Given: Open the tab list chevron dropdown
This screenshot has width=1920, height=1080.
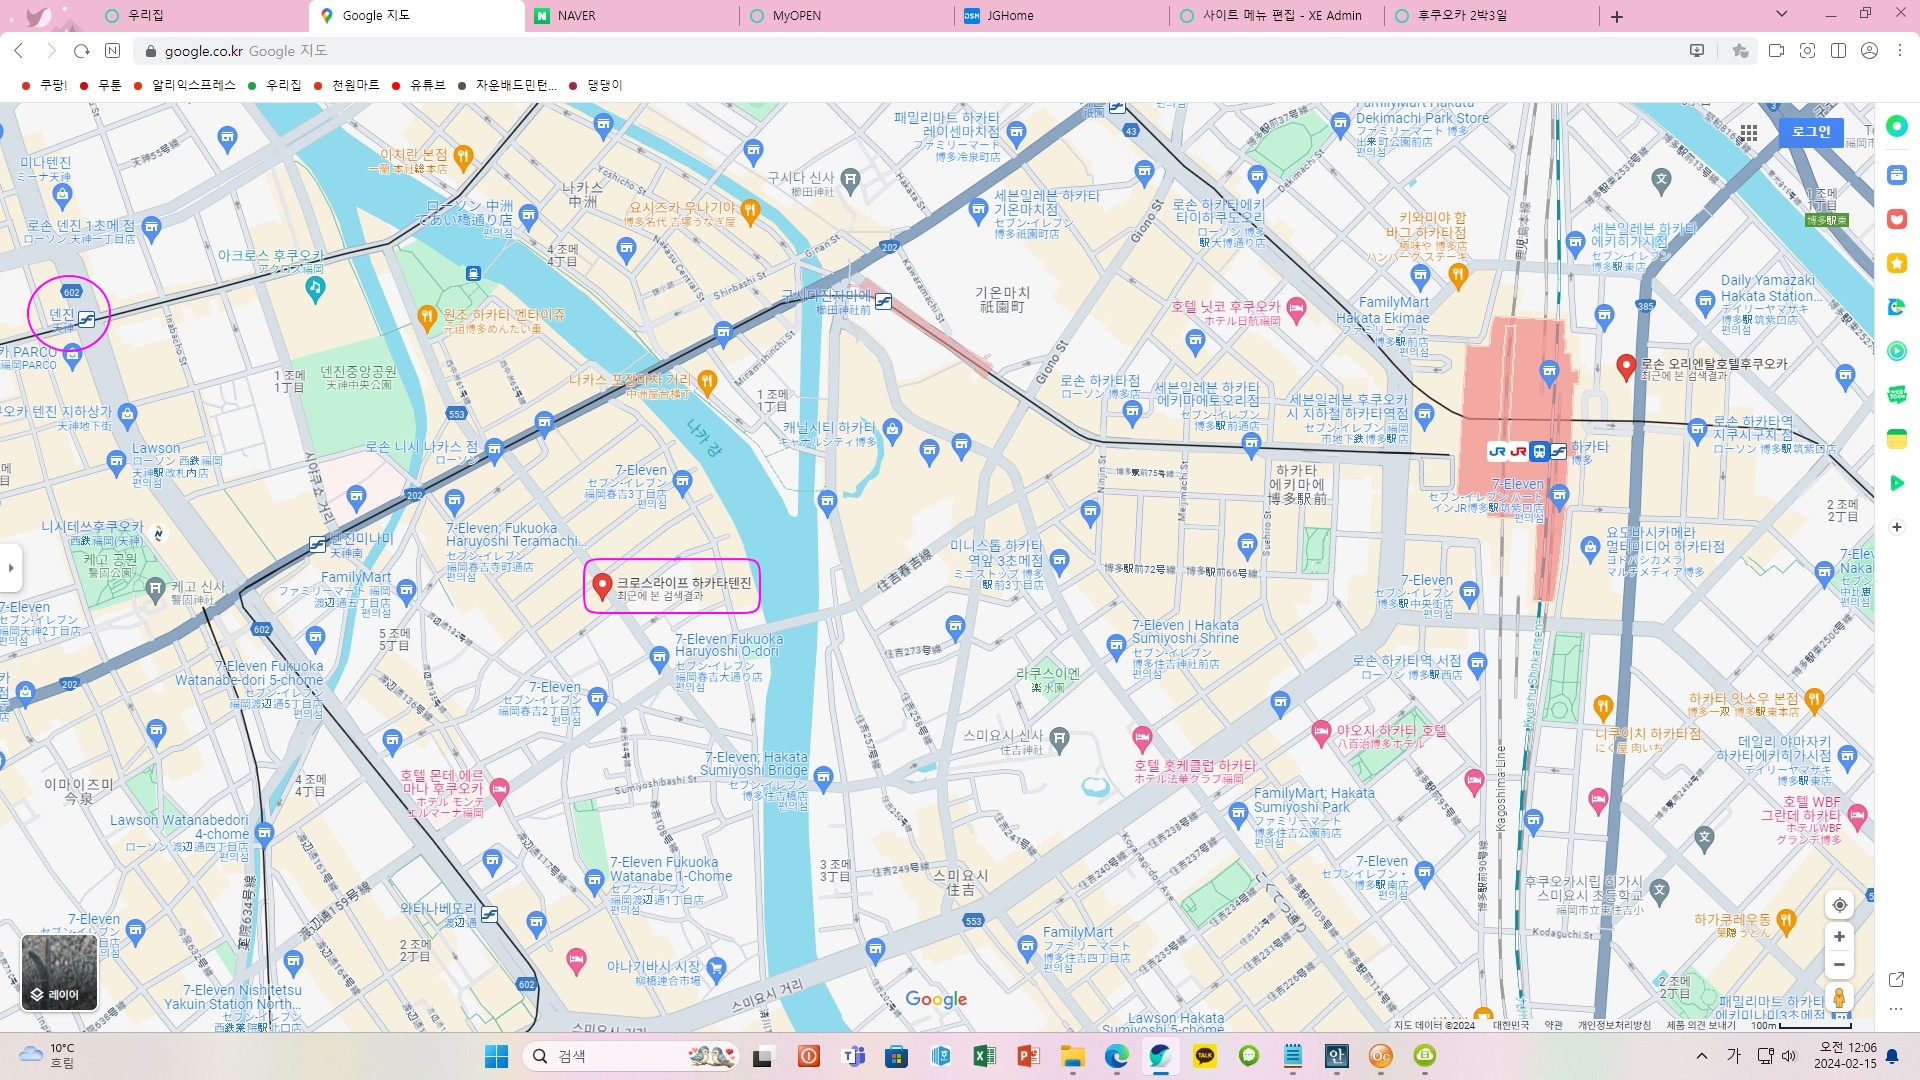Looking at the screenshot, I should (1781, 14).
